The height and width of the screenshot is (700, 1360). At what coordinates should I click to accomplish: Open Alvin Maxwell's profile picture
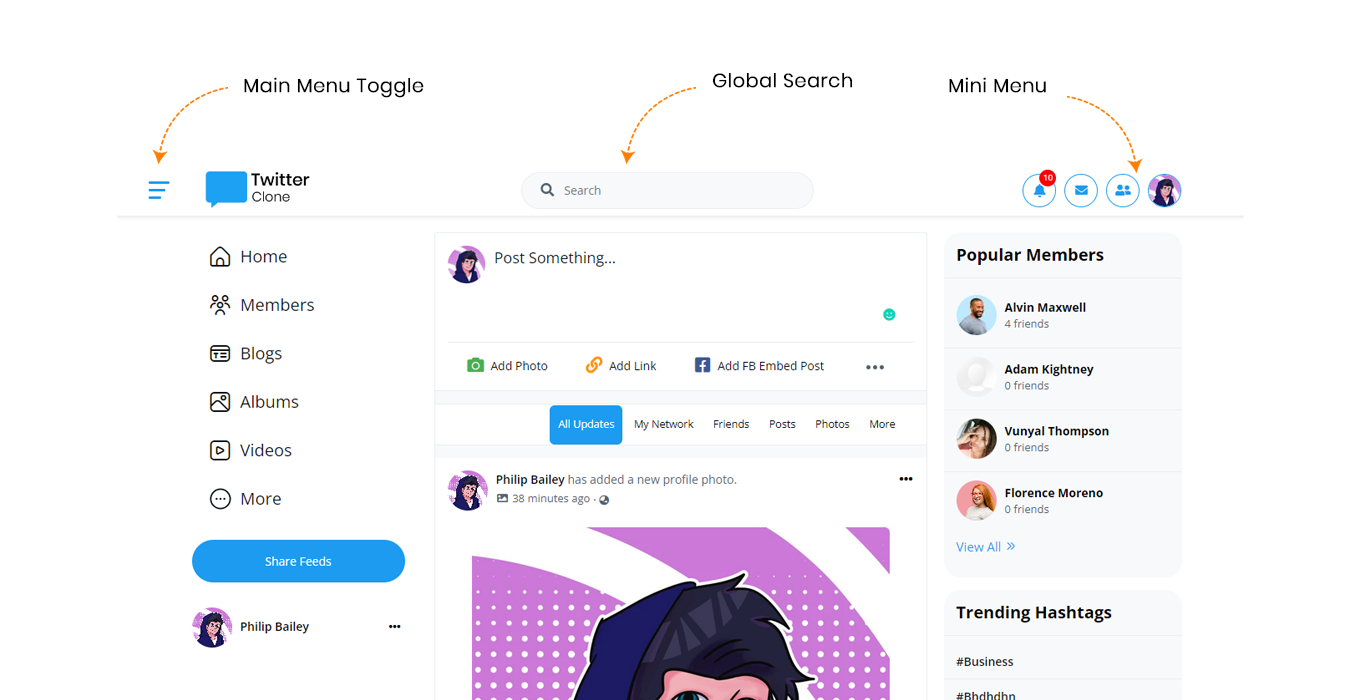click(976, 315)
